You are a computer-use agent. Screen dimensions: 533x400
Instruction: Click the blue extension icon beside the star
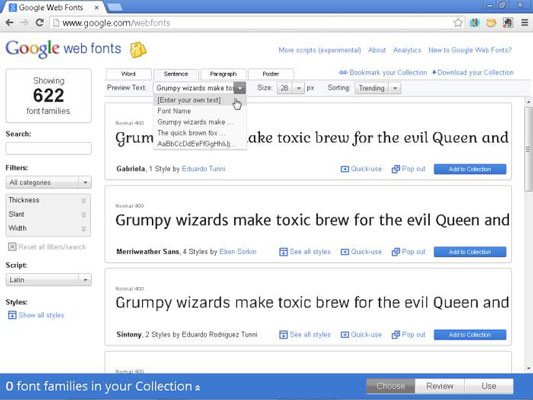tap(475, 23)
